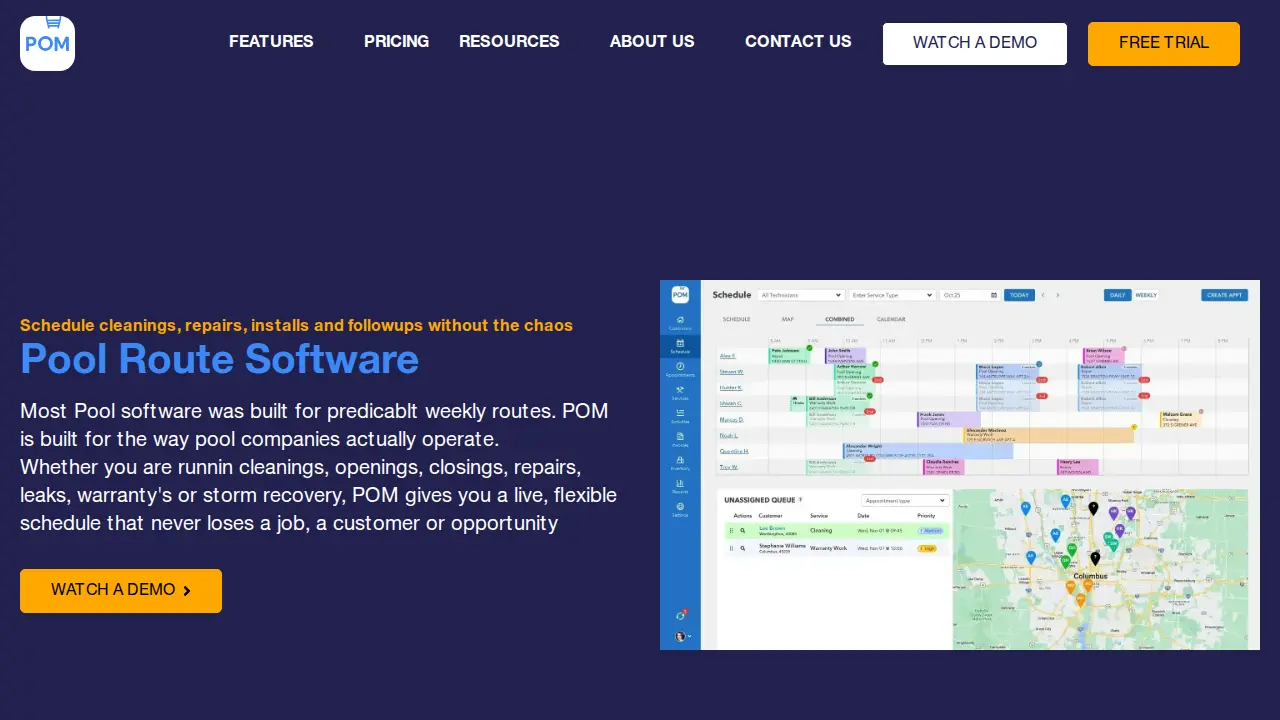Go to the Contact Us page

798,42
